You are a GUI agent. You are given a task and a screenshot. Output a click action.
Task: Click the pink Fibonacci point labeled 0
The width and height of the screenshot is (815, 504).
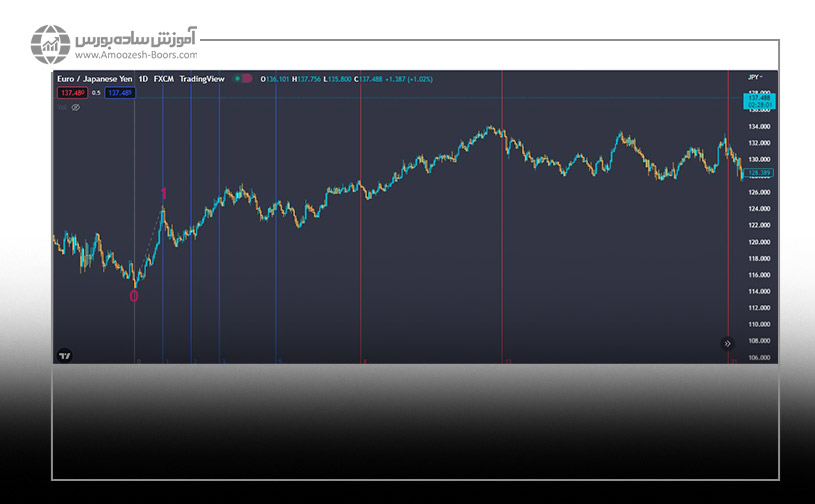point(134,296)
